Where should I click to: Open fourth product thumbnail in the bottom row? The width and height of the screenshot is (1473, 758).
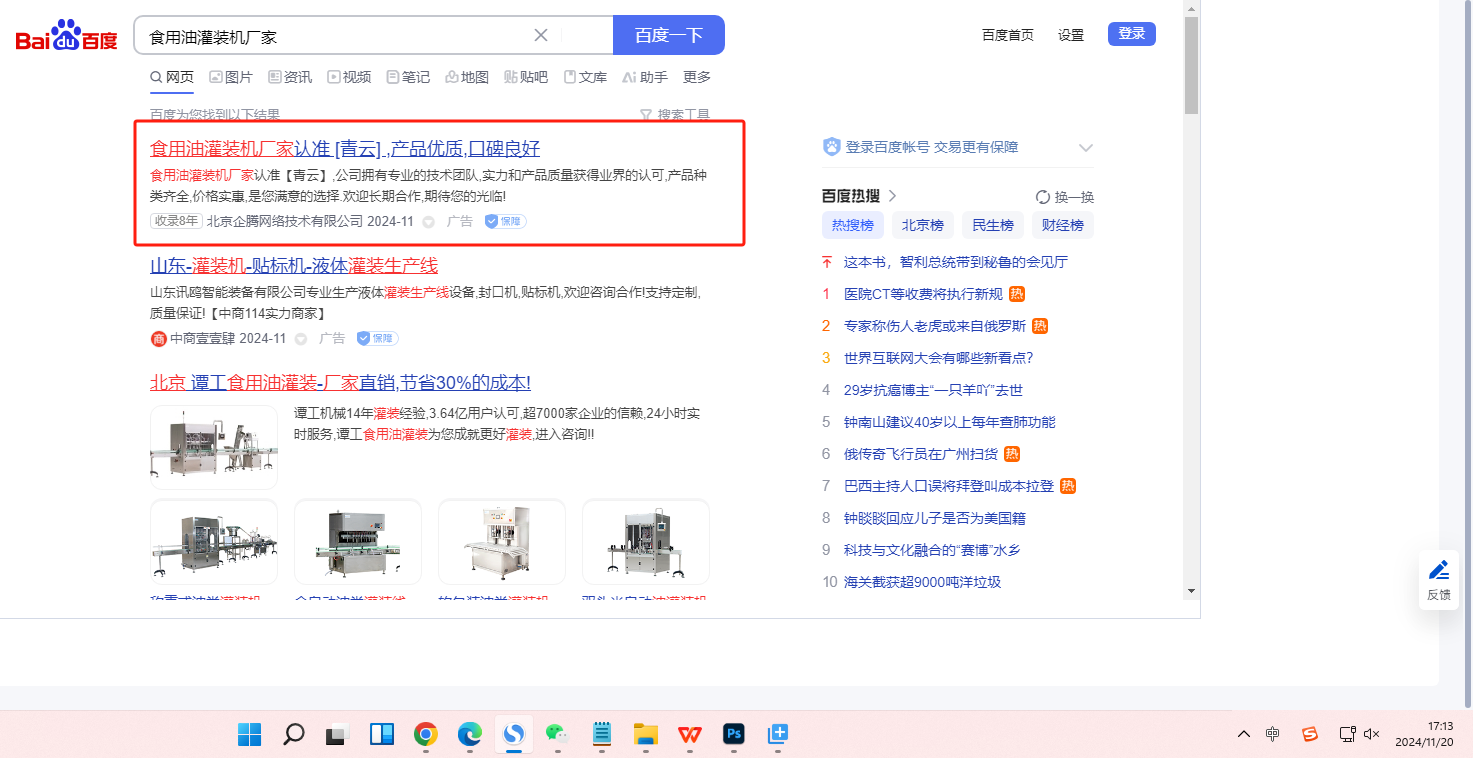coord(646,543)
